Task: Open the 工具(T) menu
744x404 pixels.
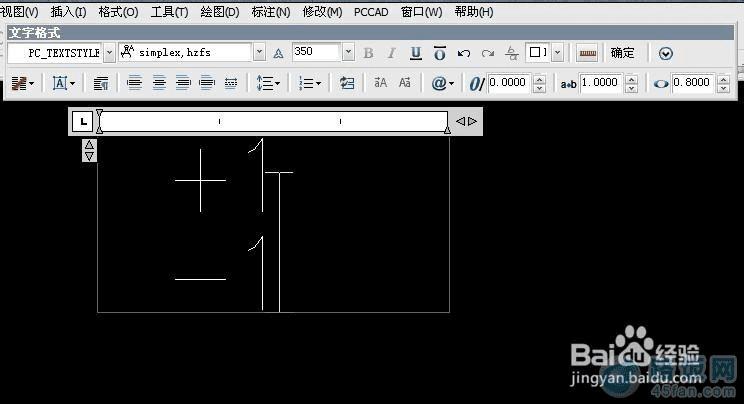Action: (x=169, y=12)
